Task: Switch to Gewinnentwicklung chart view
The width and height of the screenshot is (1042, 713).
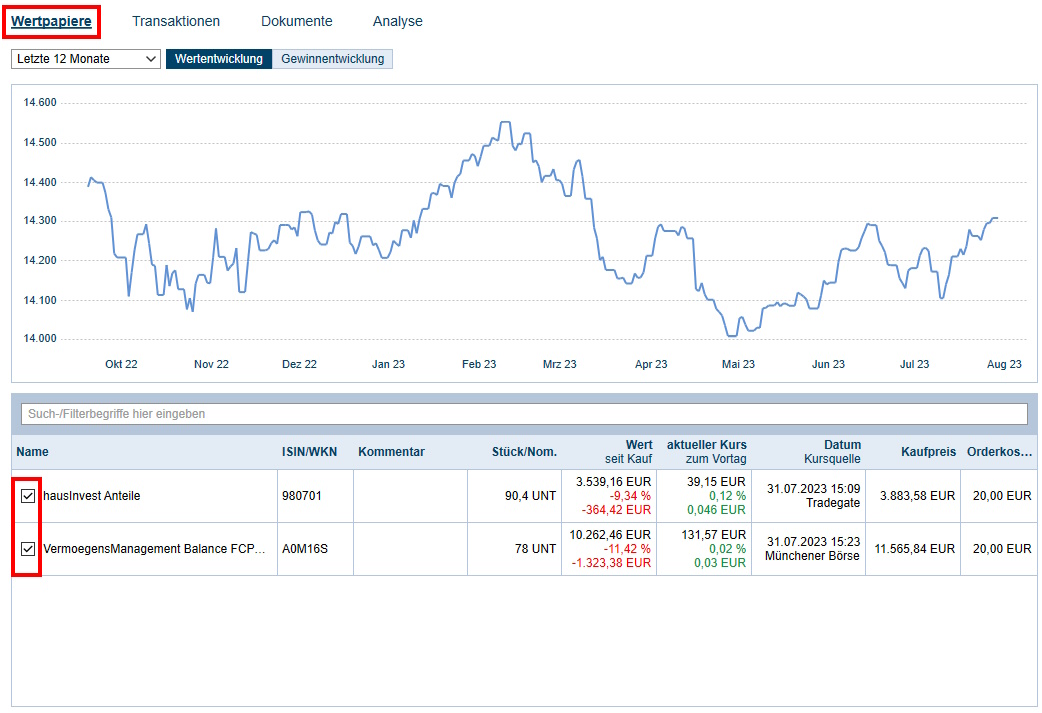Action: (332, 59)
